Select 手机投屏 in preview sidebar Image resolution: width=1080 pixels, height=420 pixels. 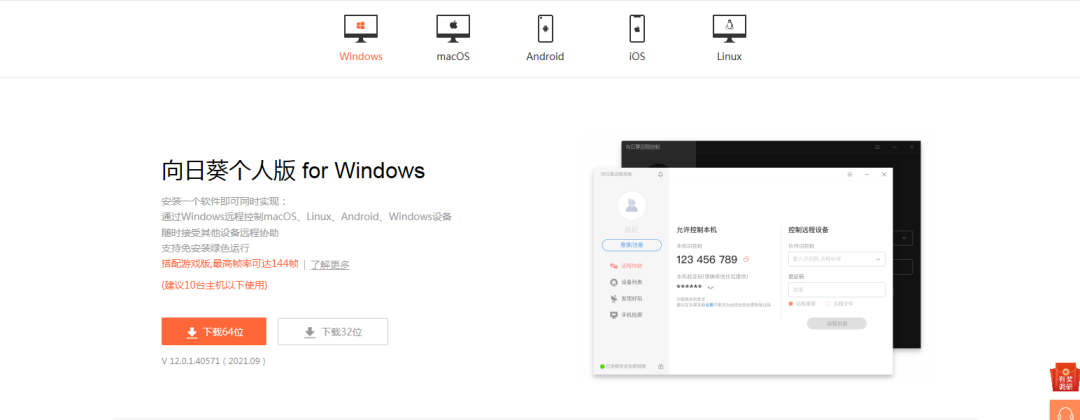pyautogui.click(x=626, y=315)
